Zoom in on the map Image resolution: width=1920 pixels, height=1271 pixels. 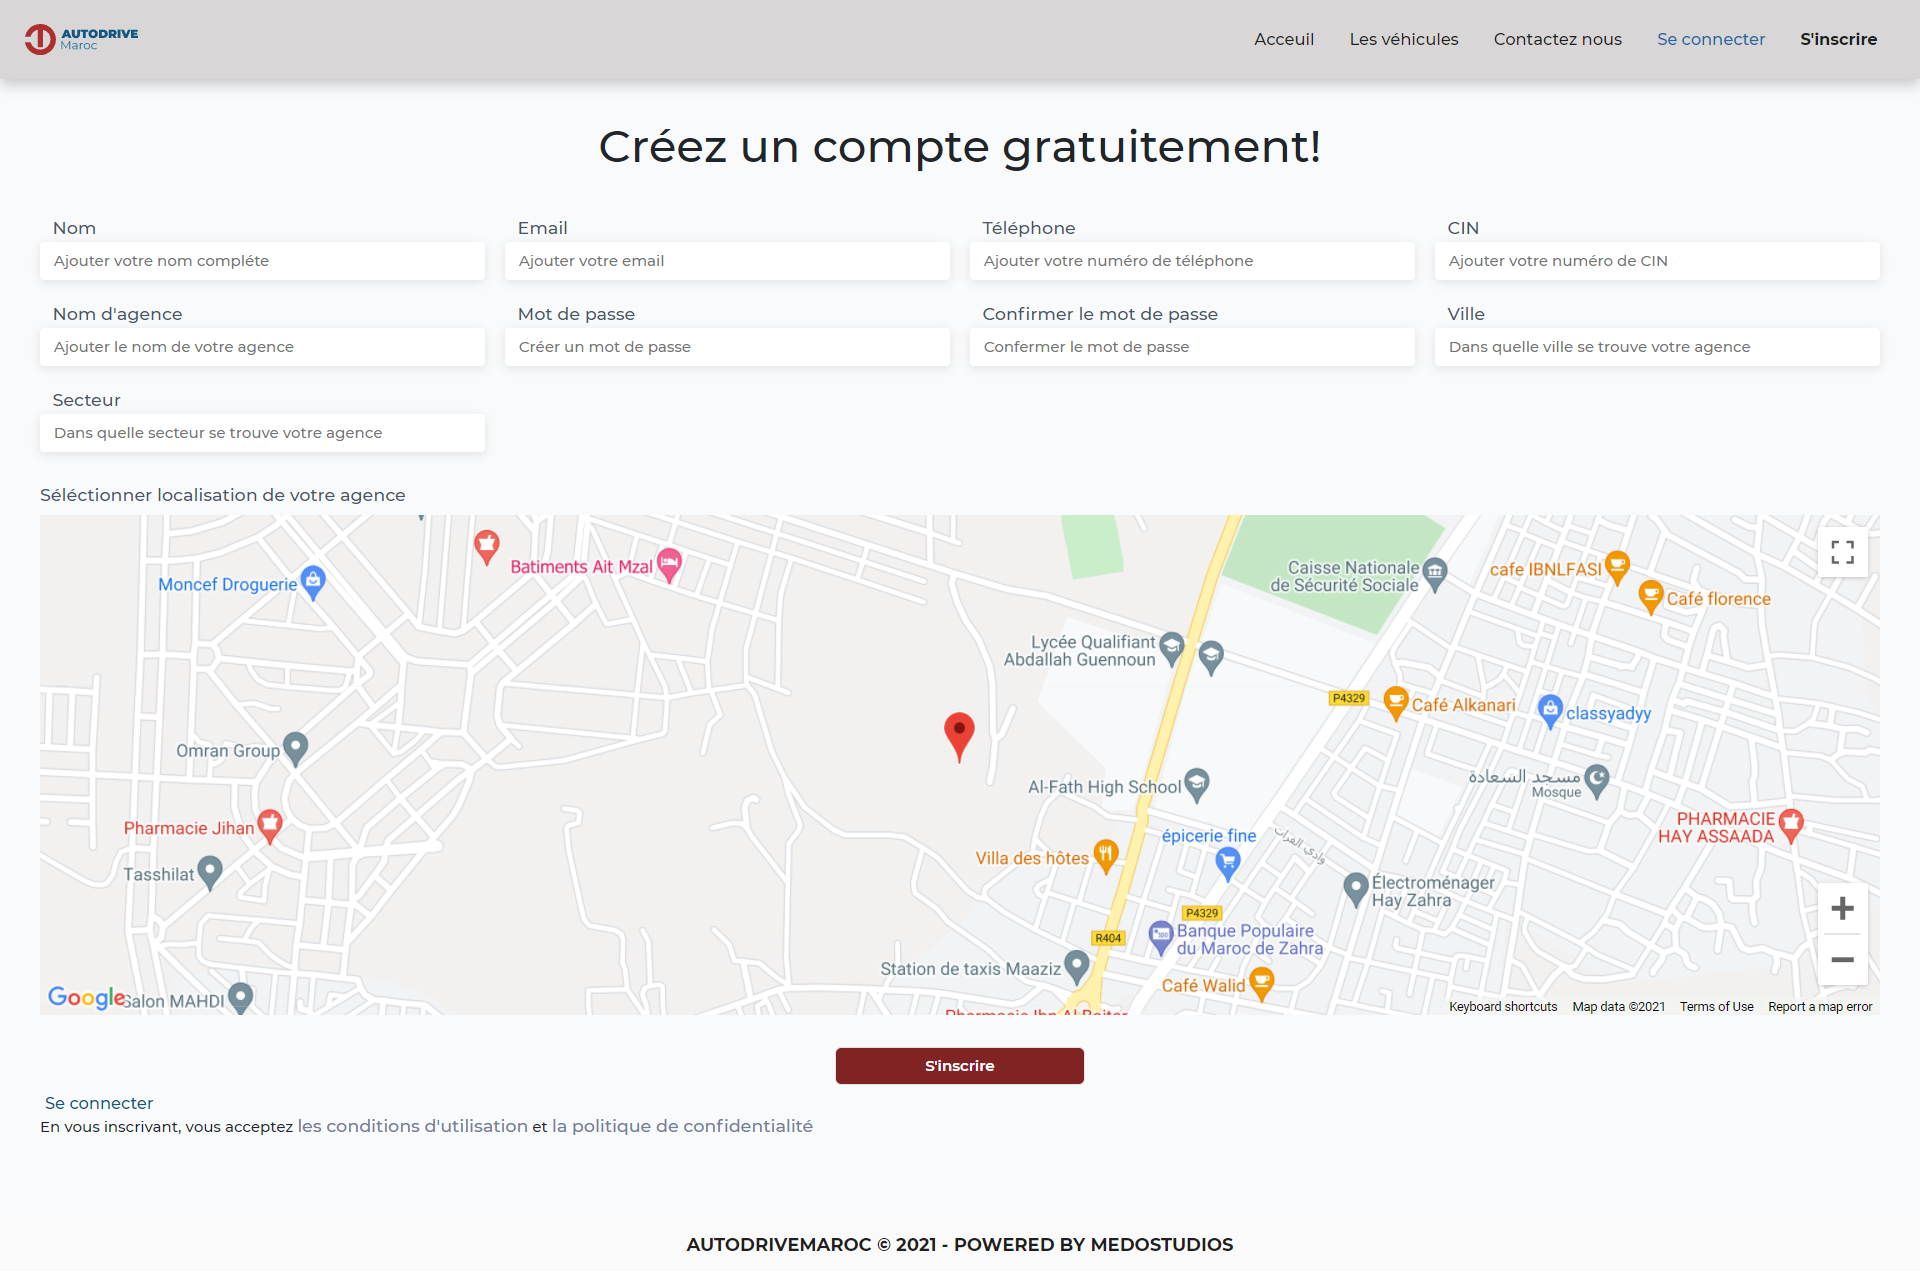click(x=1842, y=908)
